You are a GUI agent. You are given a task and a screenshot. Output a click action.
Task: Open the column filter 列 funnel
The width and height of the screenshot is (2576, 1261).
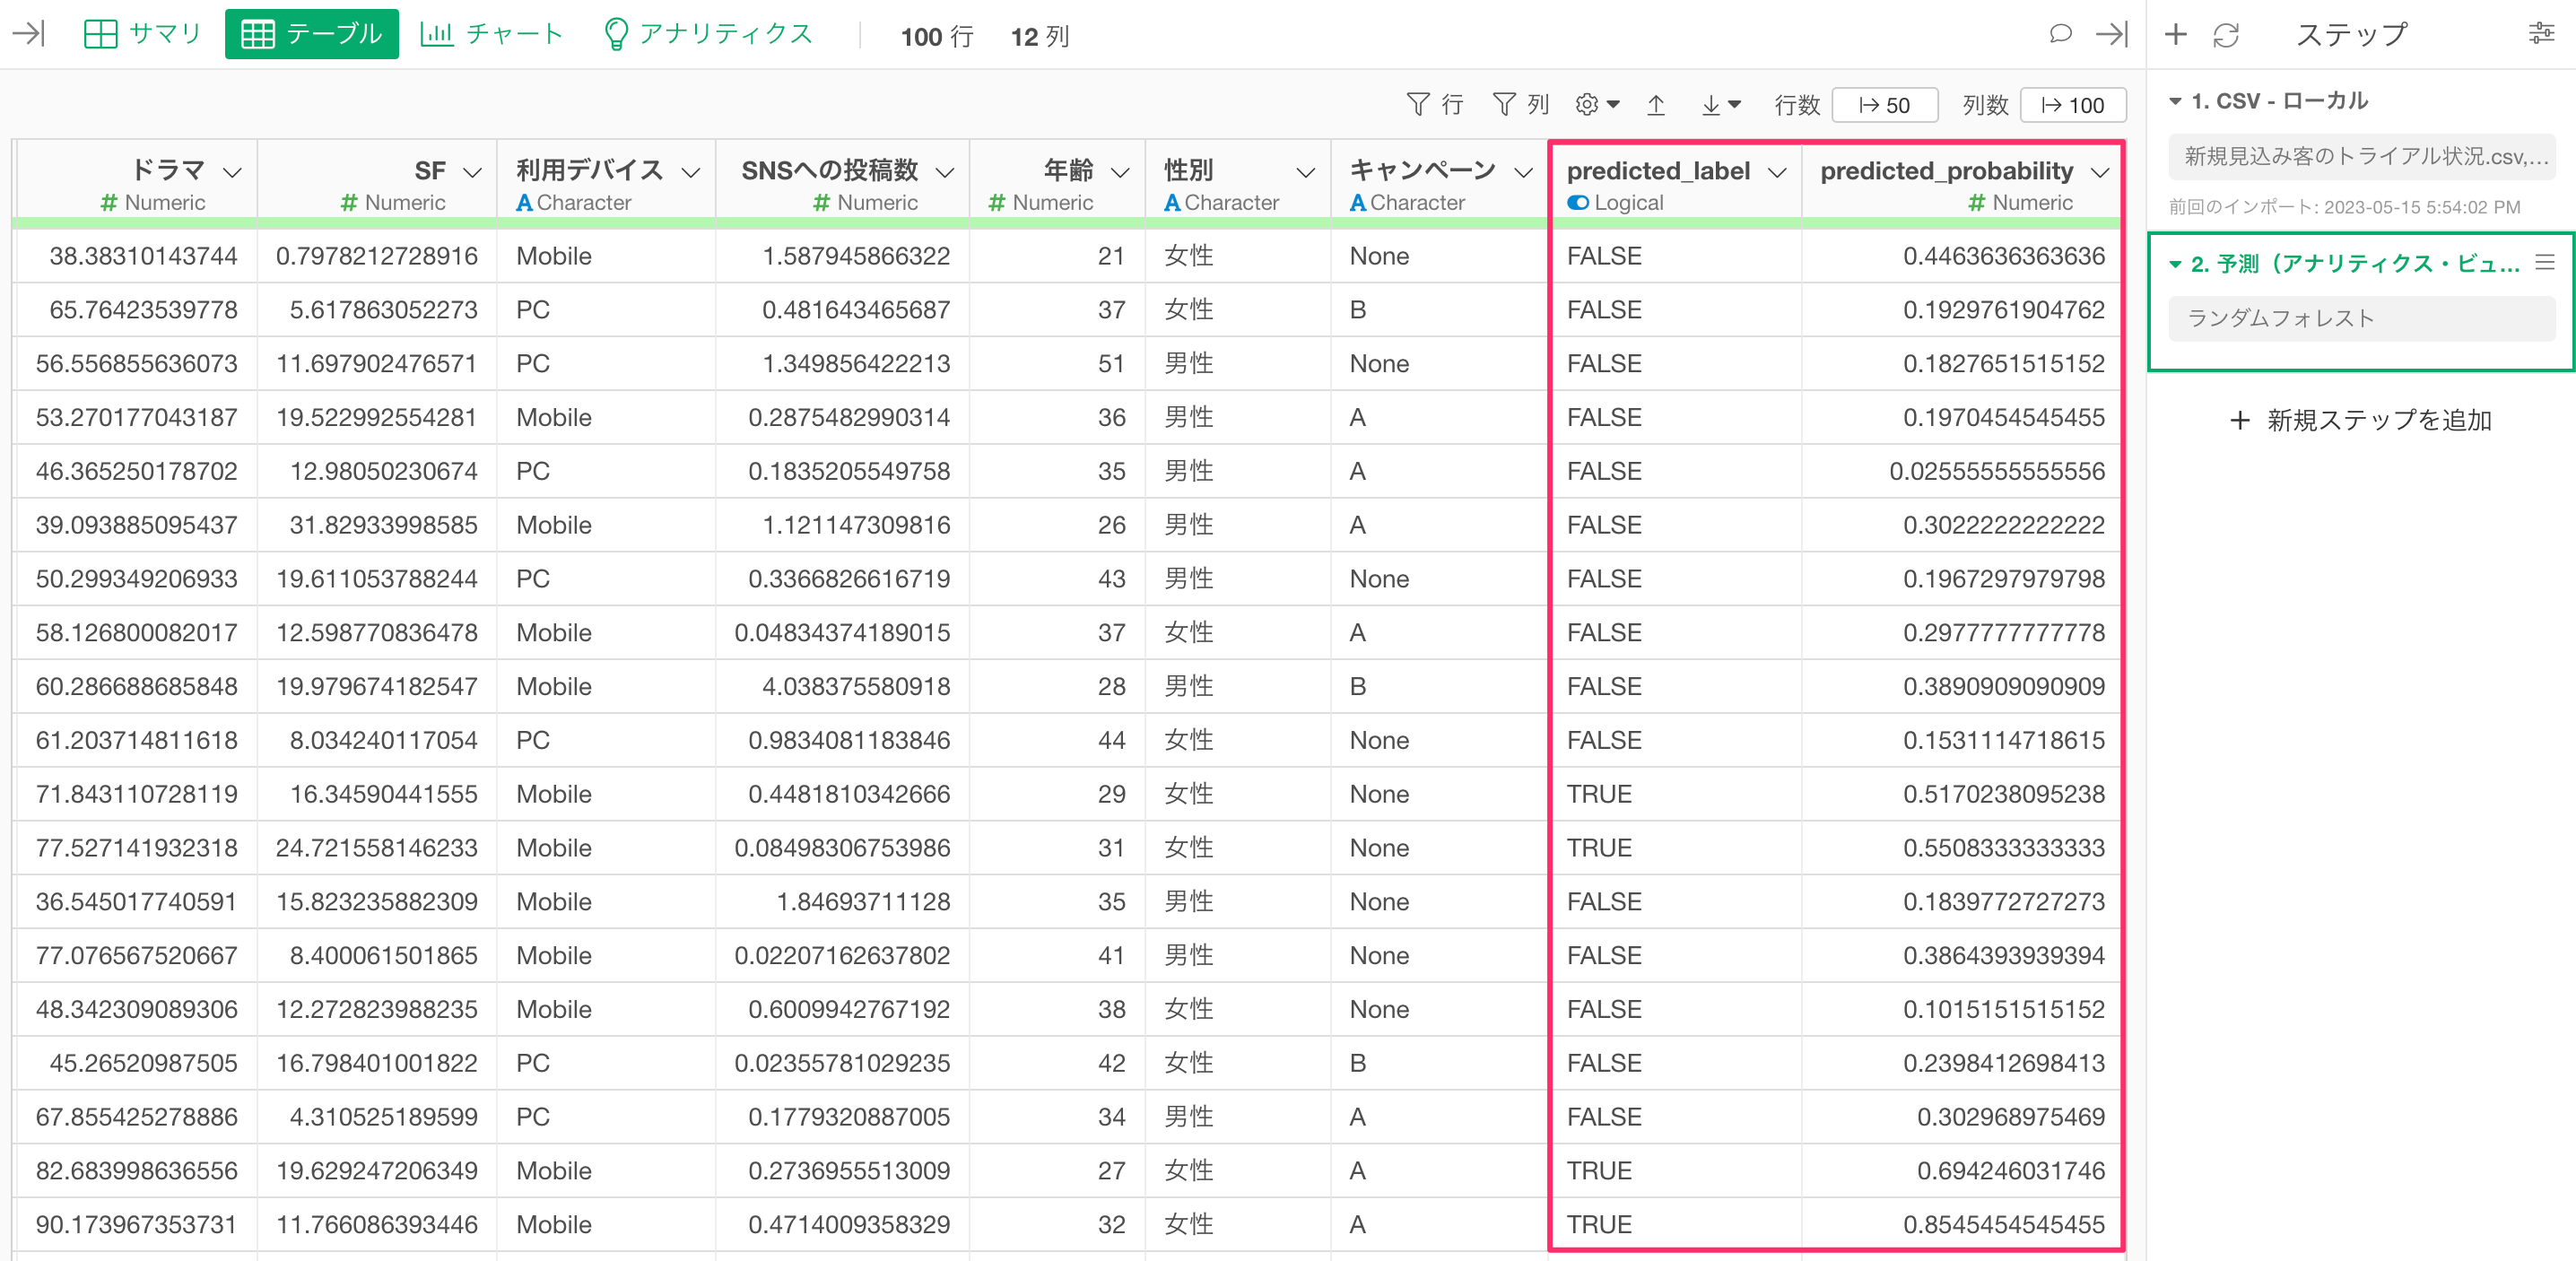point(1520,104)
